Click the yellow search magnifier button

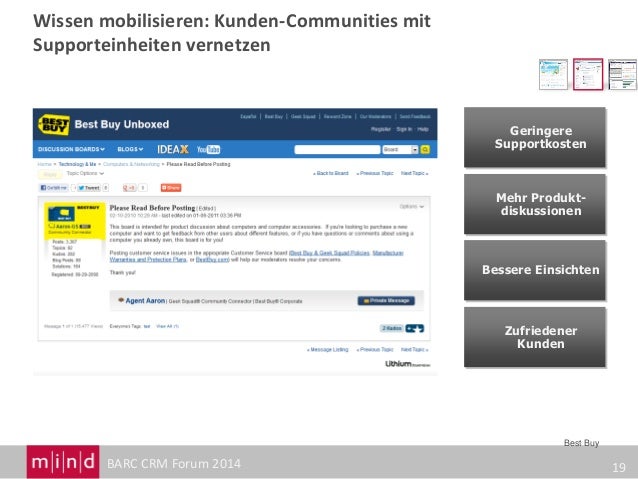(425, 149)
